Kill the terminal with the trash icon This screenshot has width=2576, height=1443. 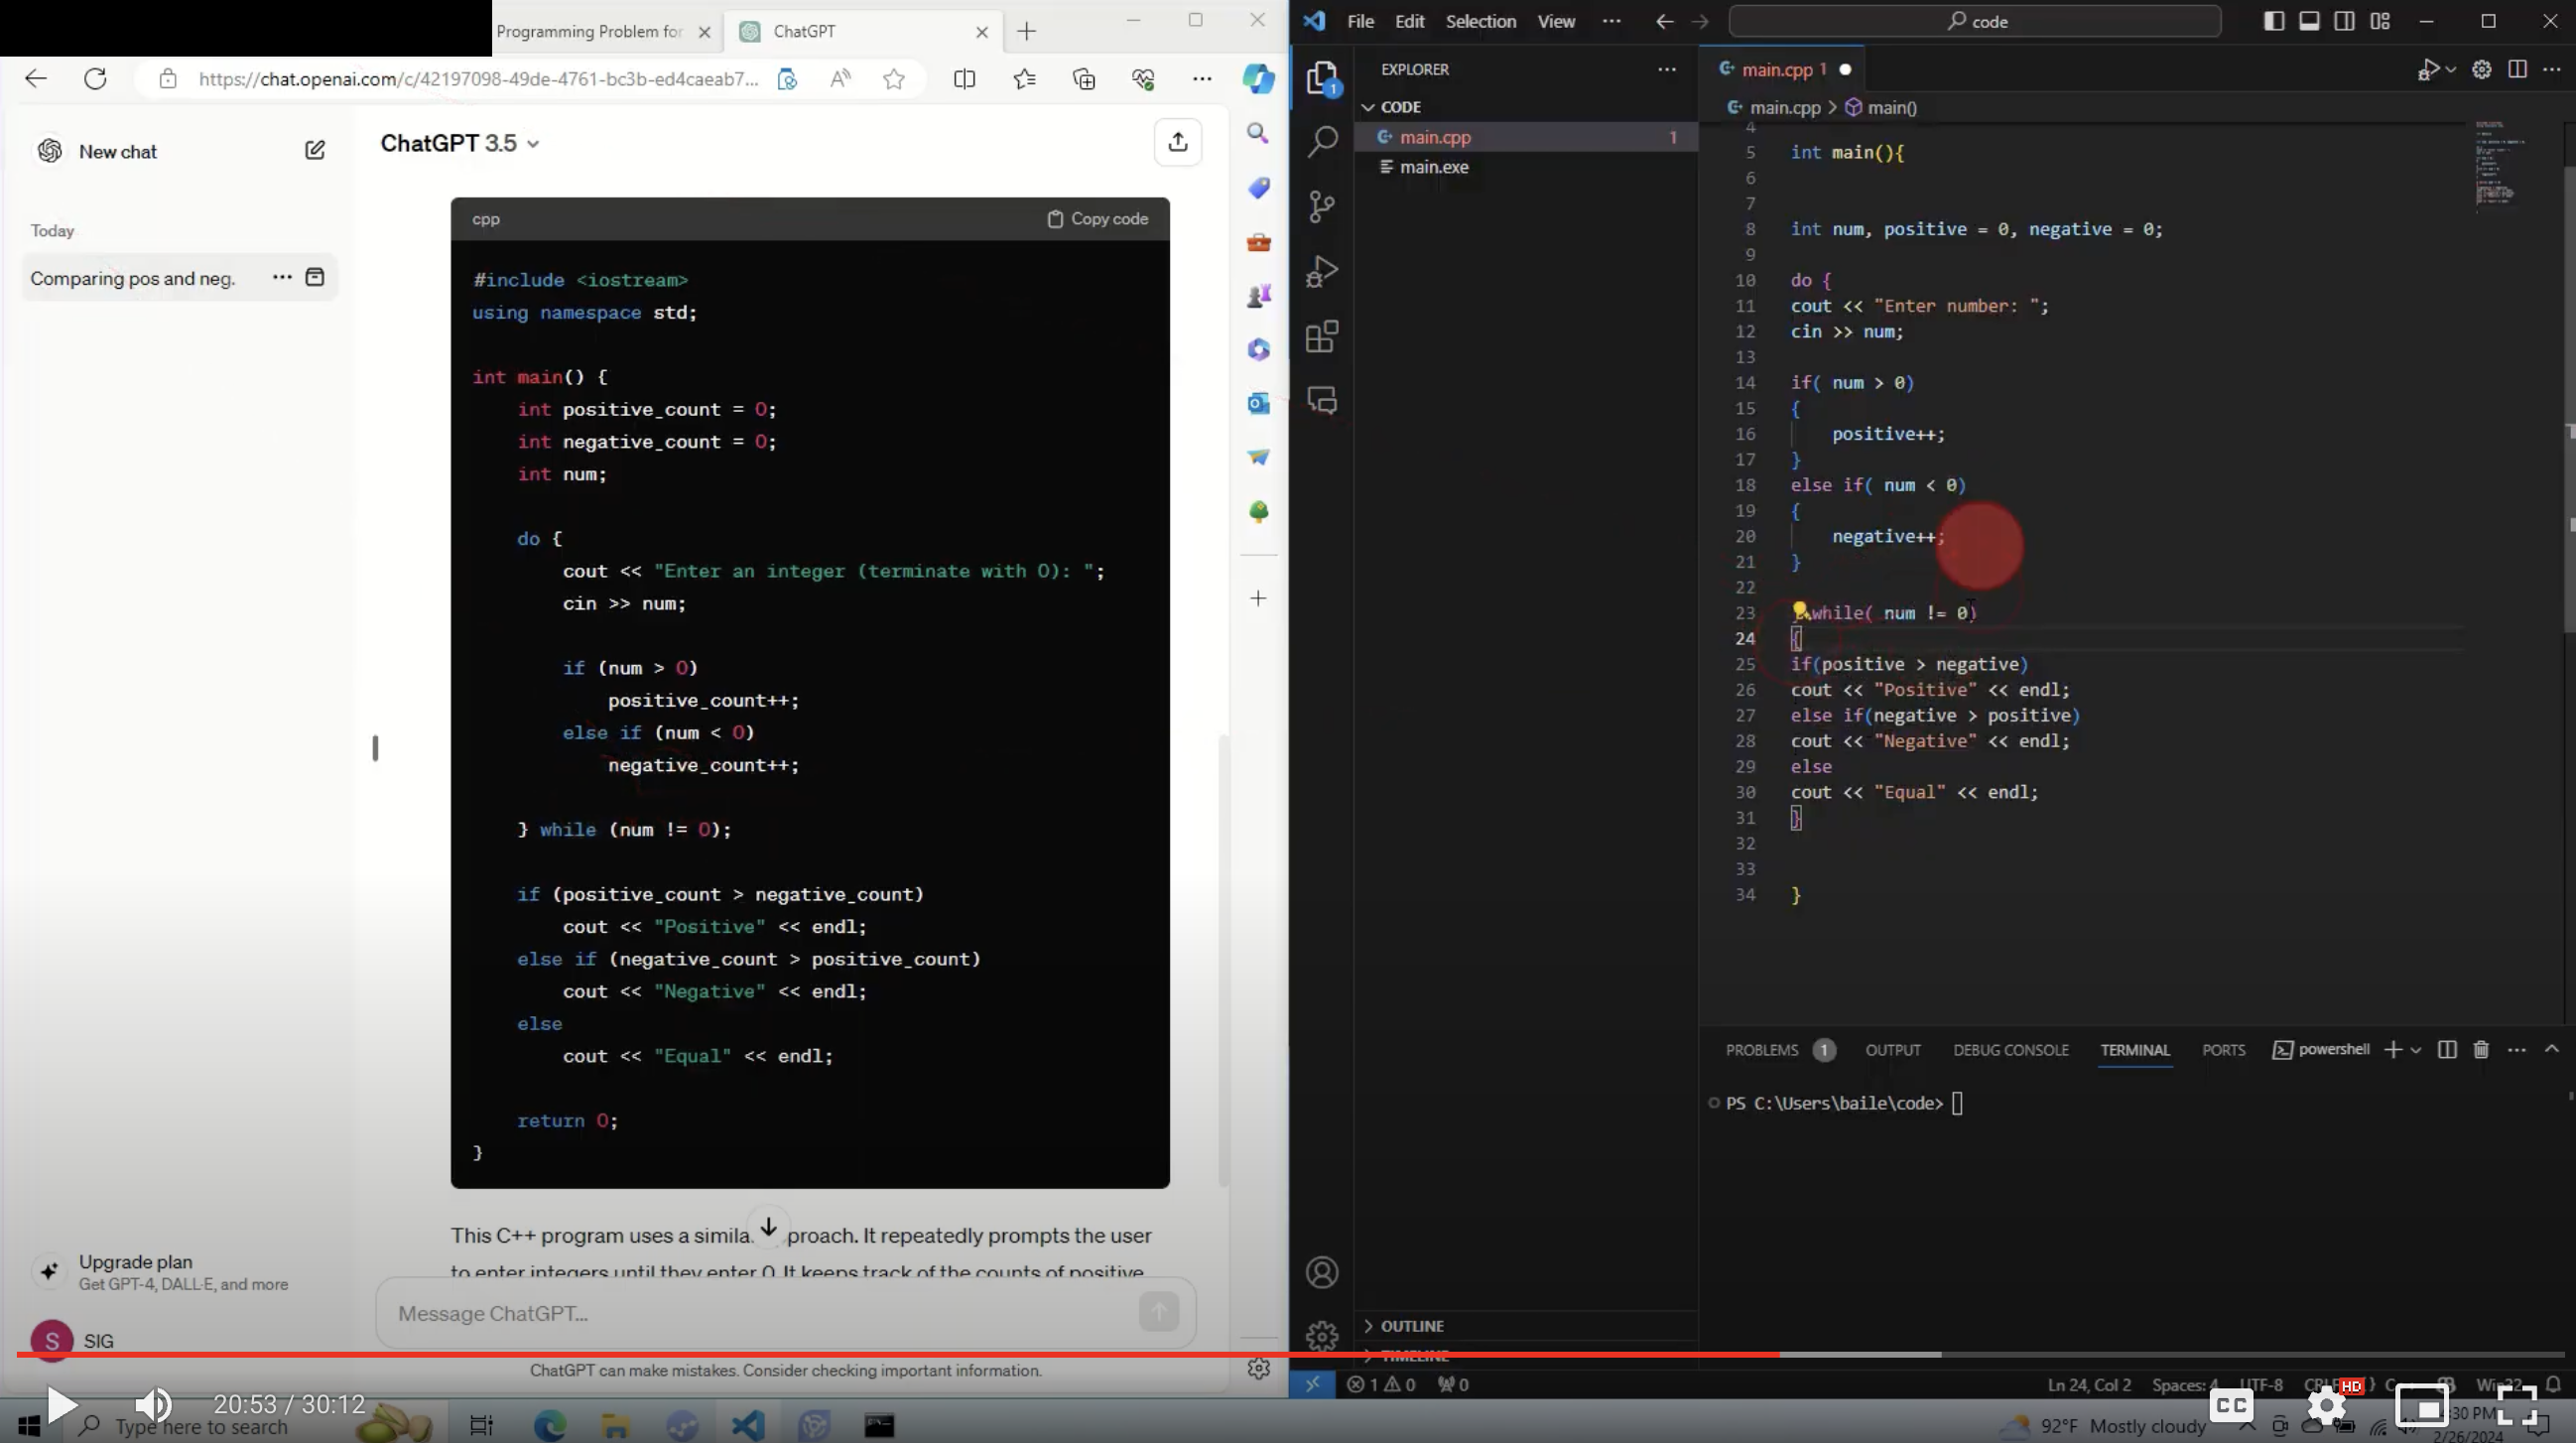[x=2481, y=1049]
